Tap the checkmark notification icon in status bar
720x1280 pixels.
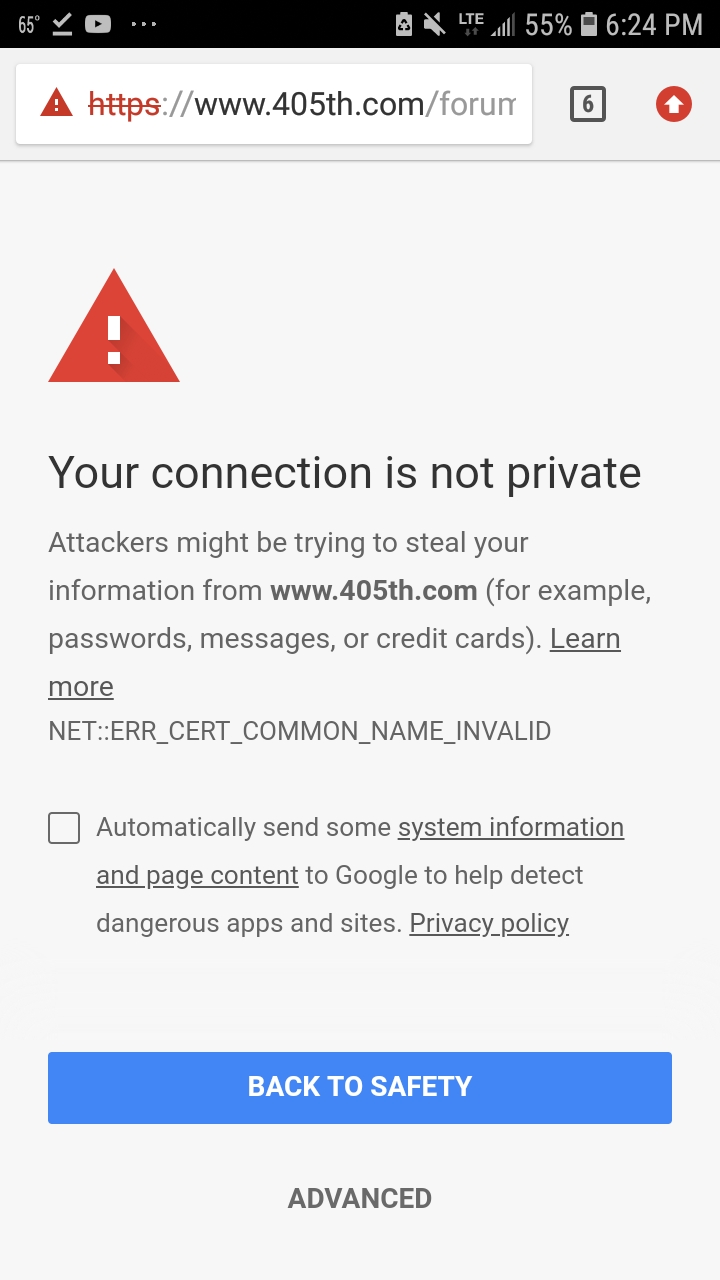coord(63,24)
